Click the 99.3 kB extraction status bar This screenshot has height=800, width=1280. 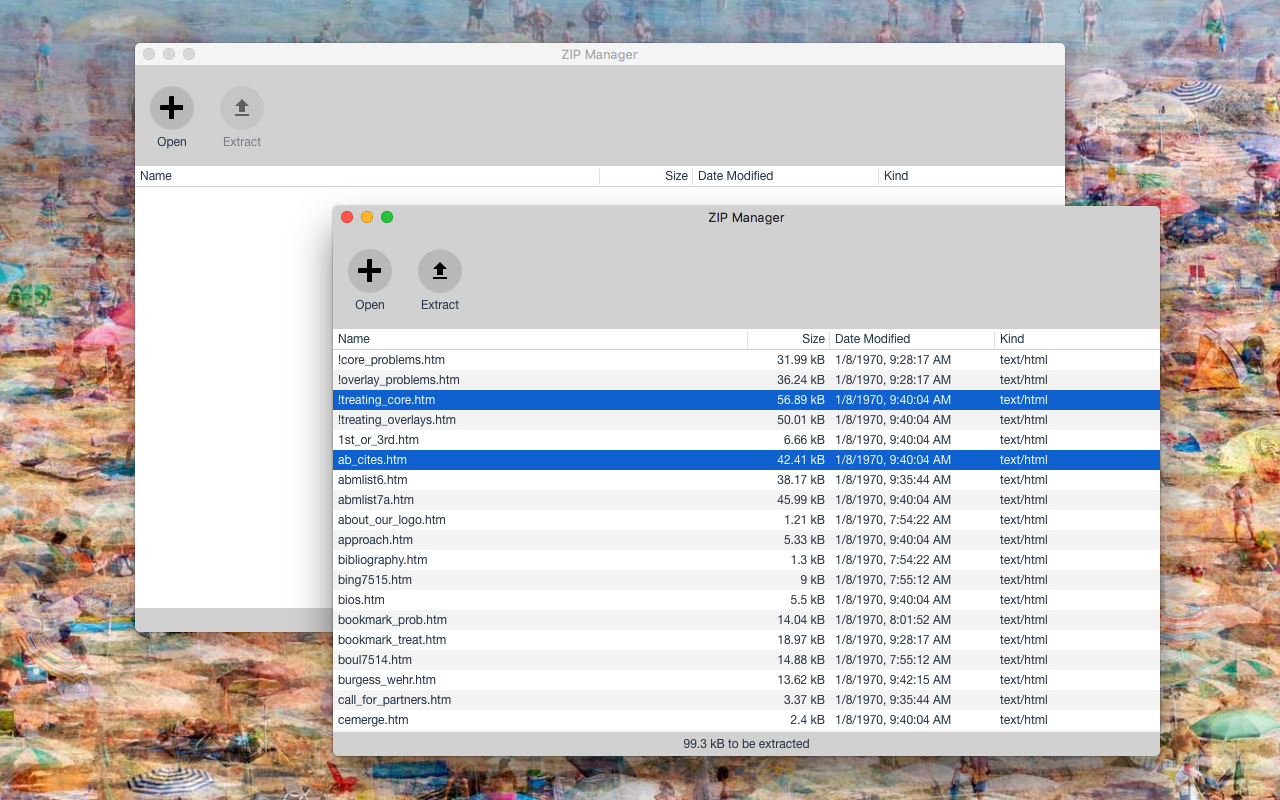(745, 744)
